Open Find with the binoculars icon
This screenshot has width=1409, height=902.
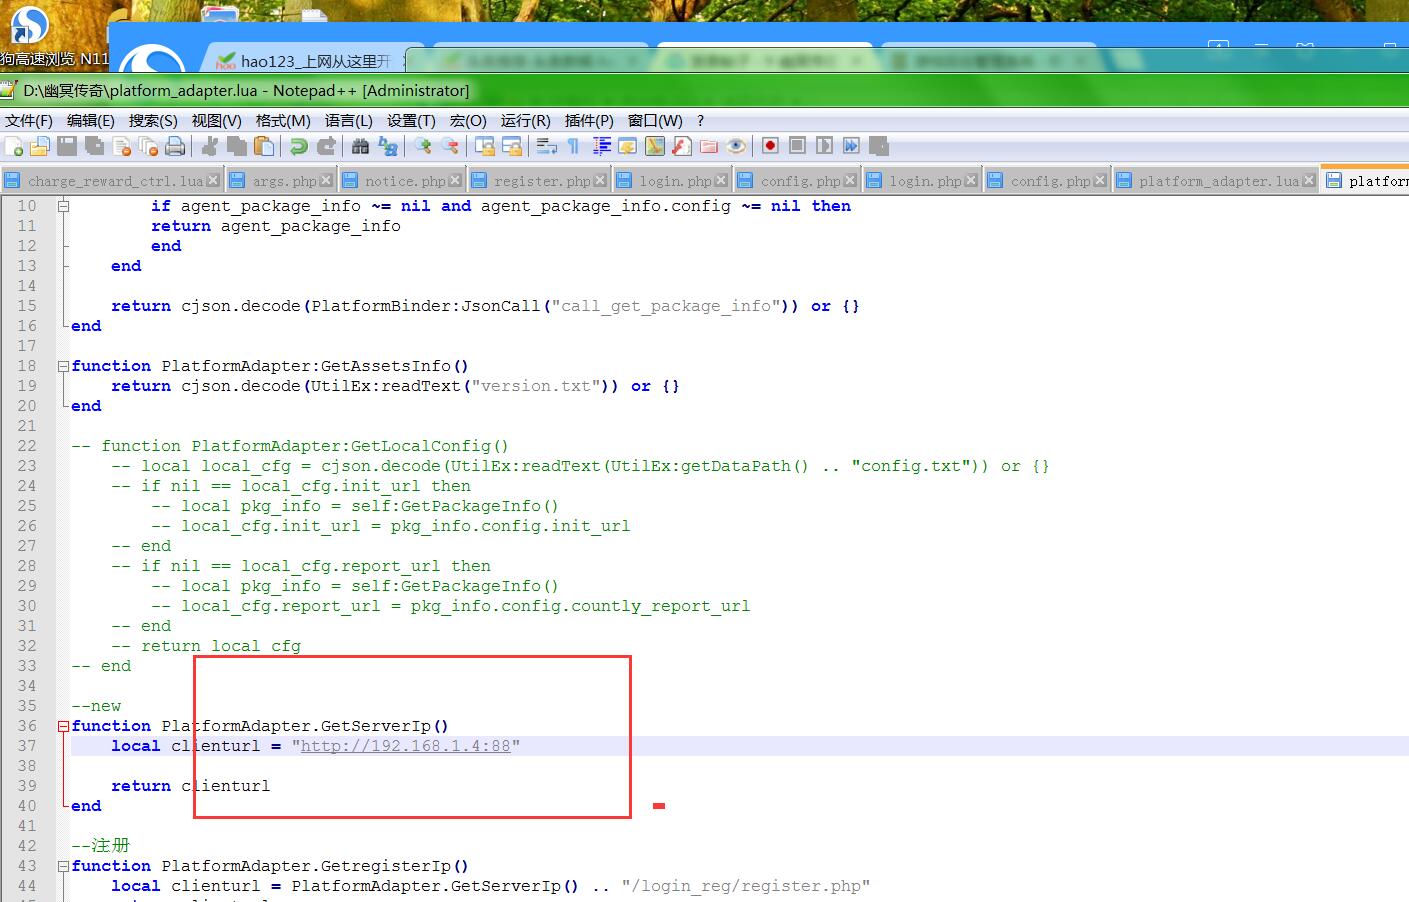[360, 147]
